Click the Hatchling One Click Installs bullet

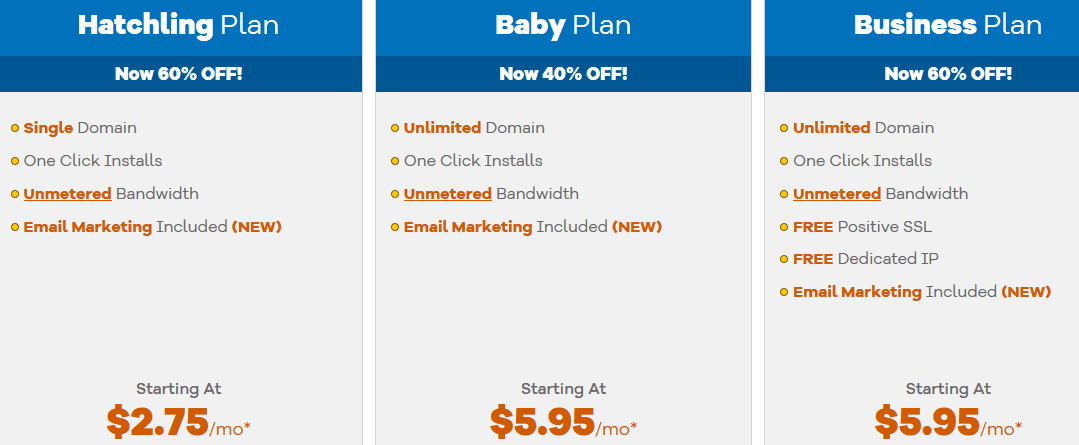click(x=15, y=161)
